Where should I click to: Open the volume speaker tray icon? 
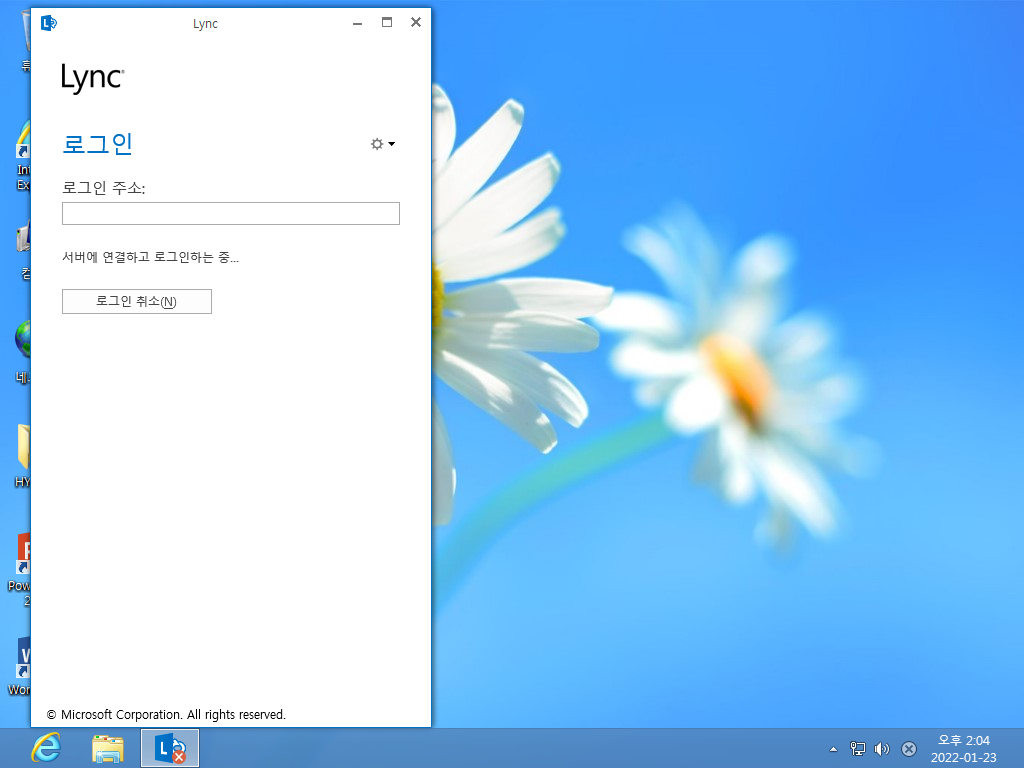882,749
